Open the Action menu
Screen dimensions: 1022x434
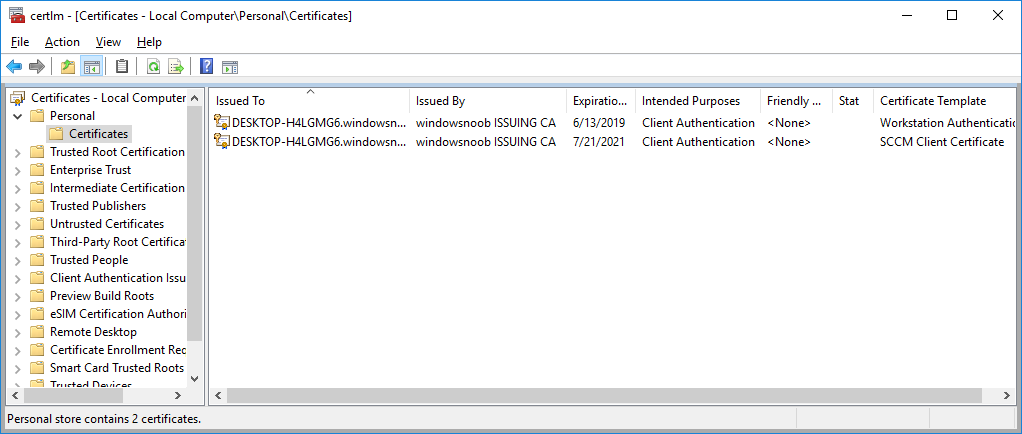pyautogui.click(x=63, y=42)
